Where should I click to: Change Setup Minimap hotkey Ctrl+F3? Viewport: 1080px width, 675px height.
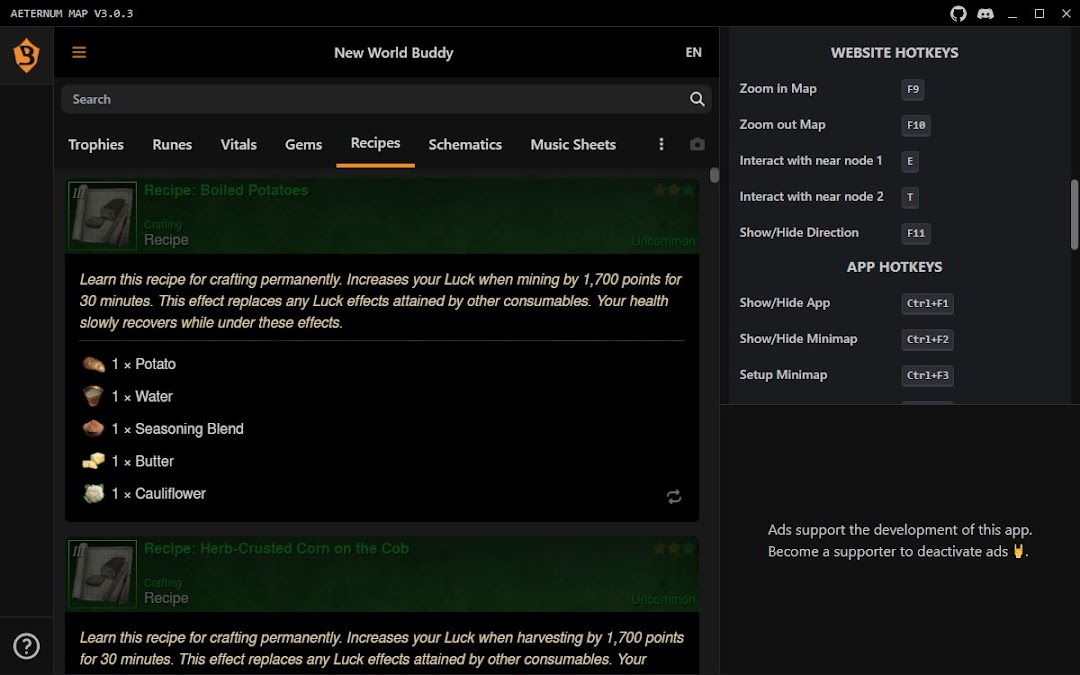928,375
